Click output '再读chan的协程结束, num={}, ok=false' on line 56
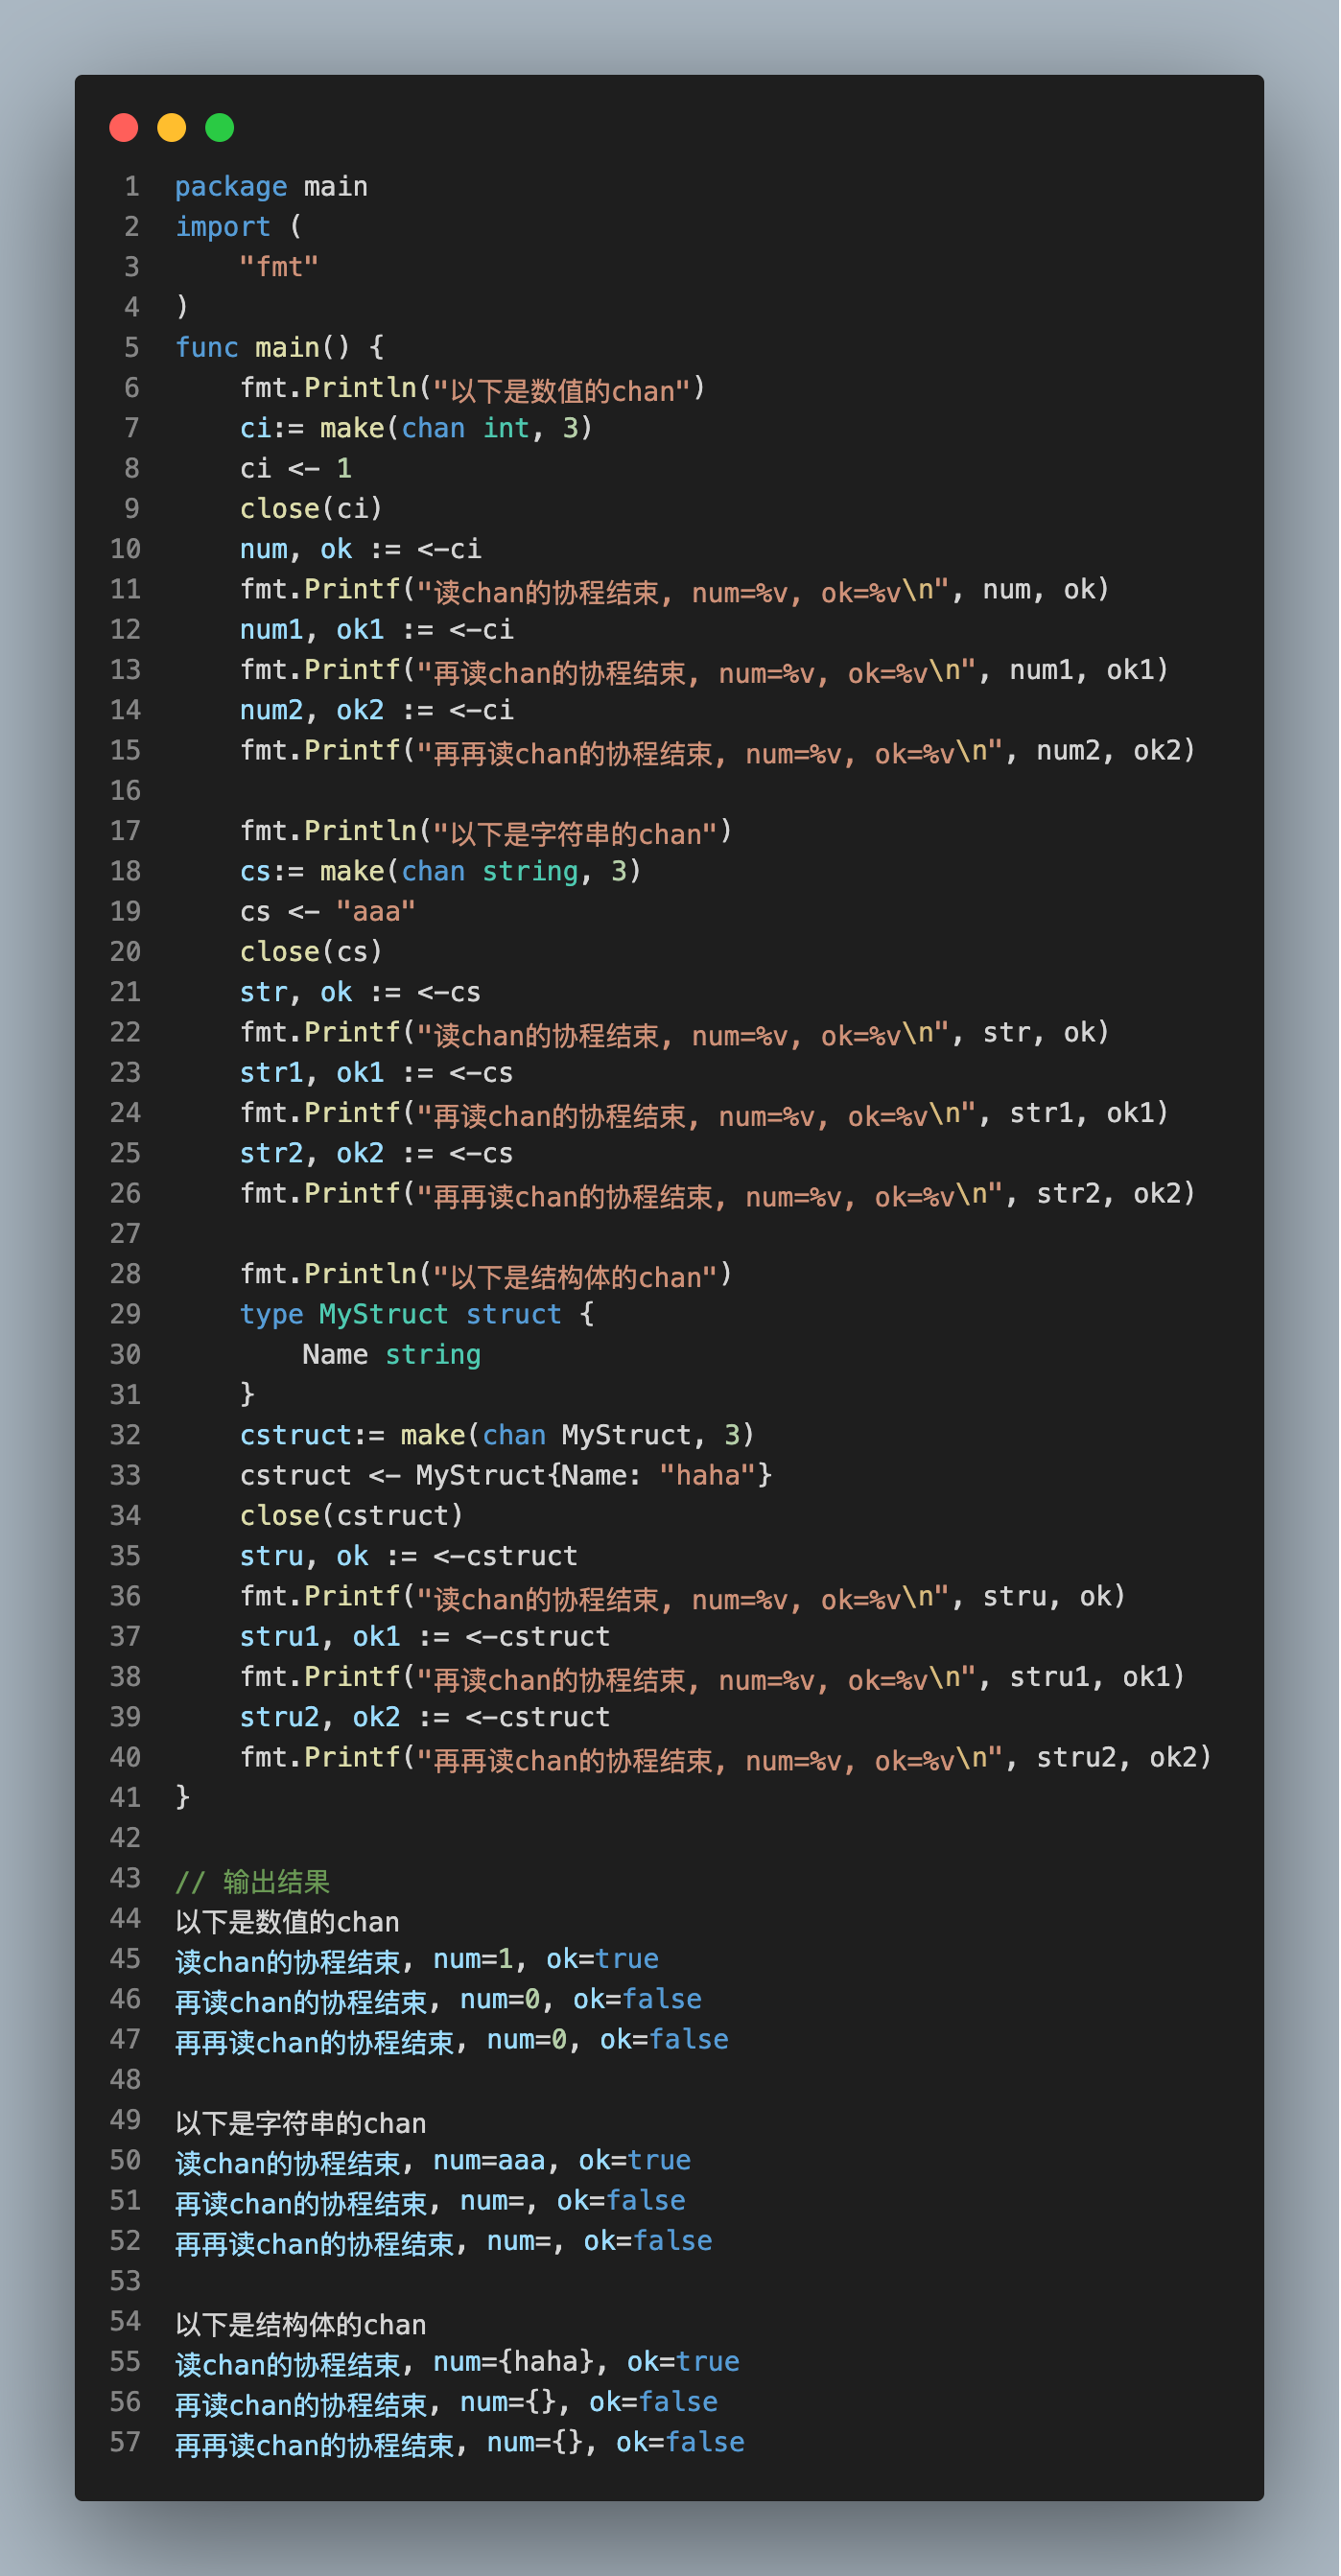This screenshot has height=2576, width=1341. [447, 2404]
